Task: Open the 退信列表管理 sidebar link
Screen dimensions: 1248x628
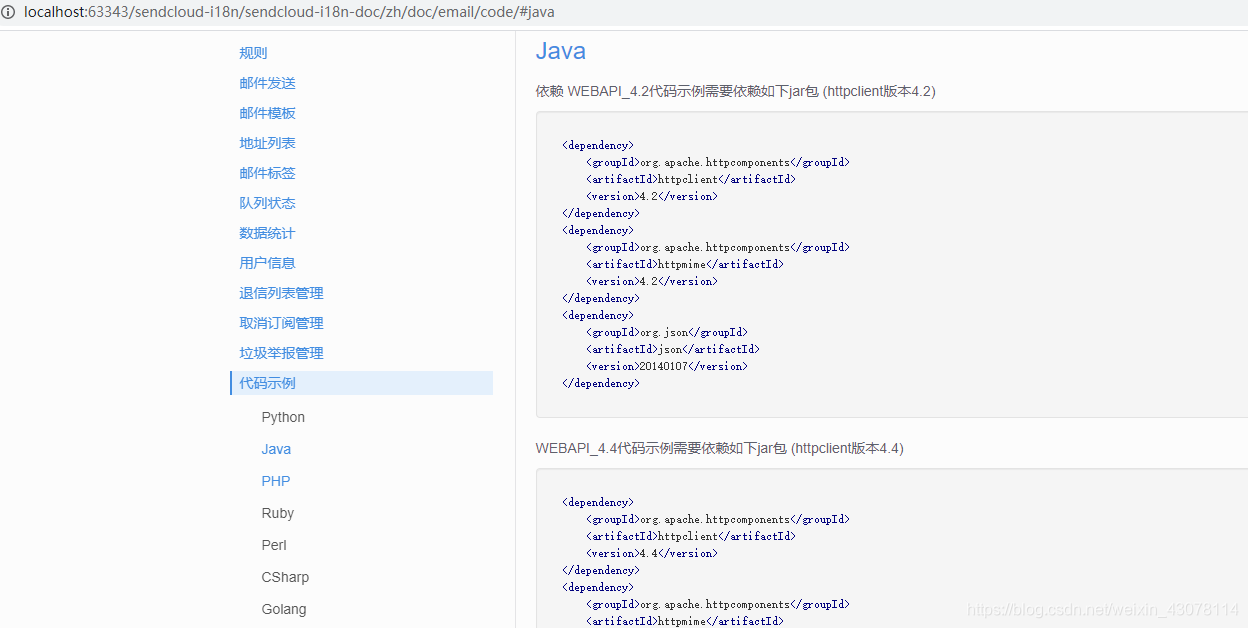Action: [281, 293]
